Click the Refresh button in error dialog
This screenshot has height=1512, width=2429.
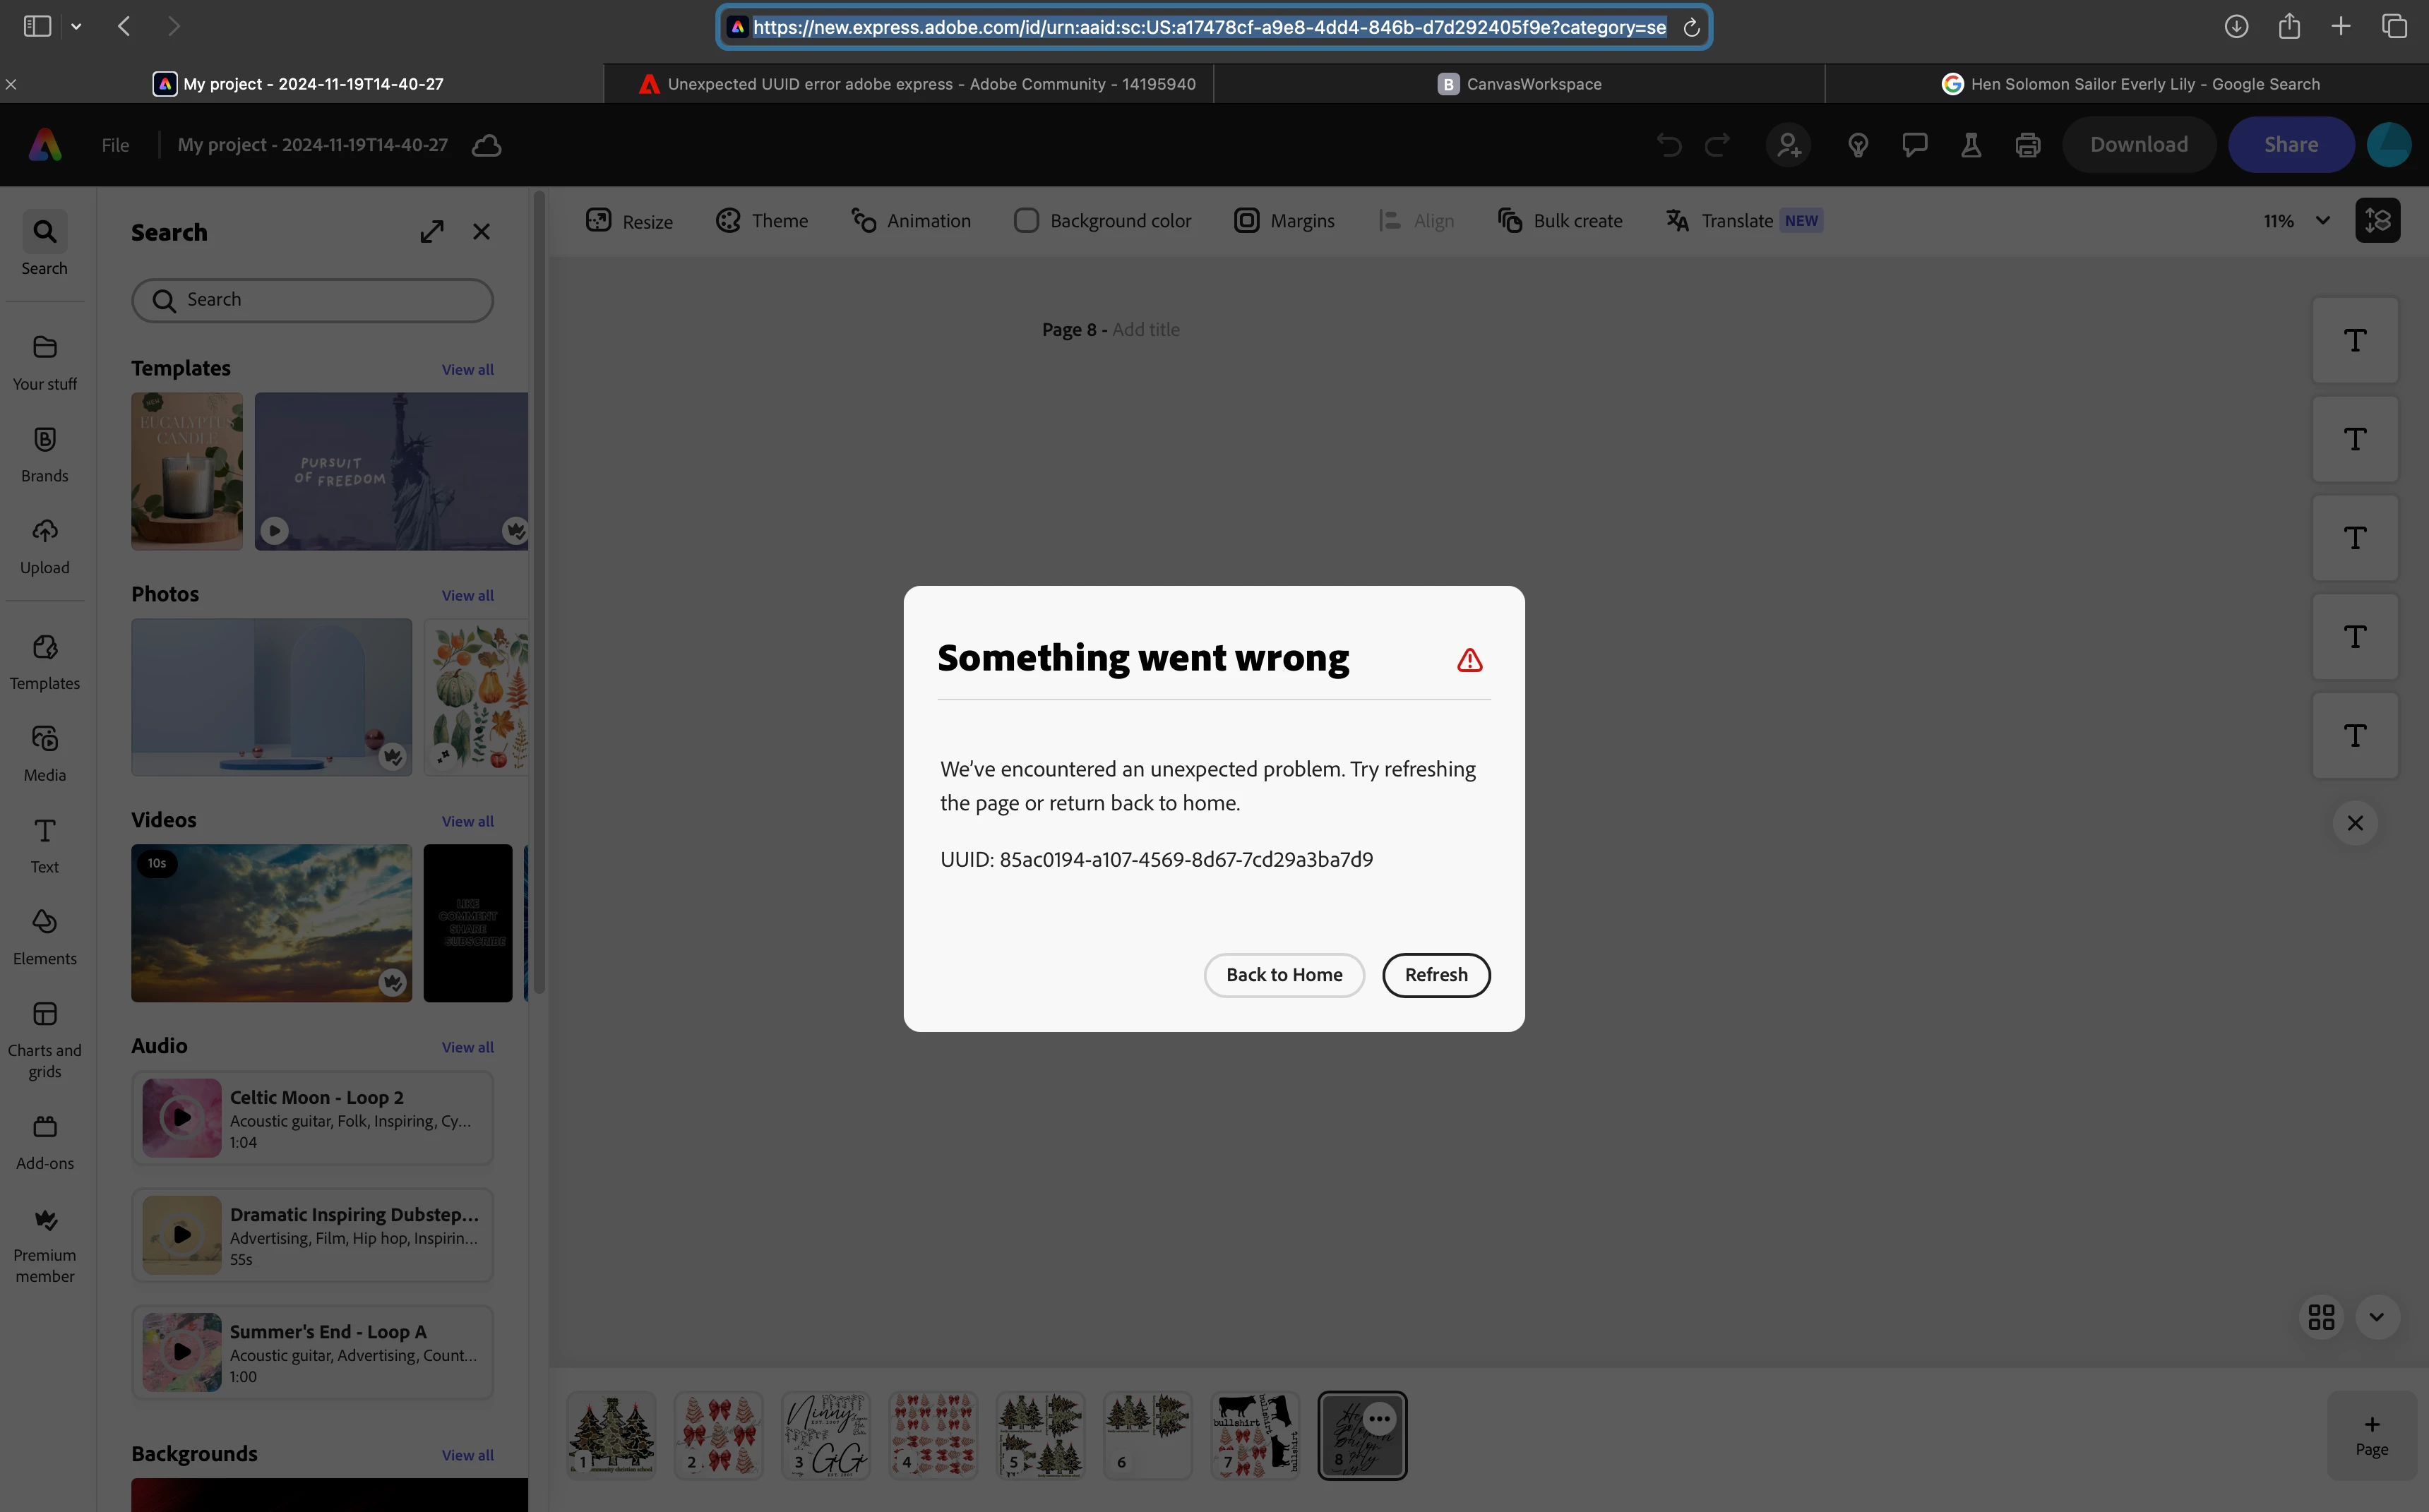[1436, 975]
